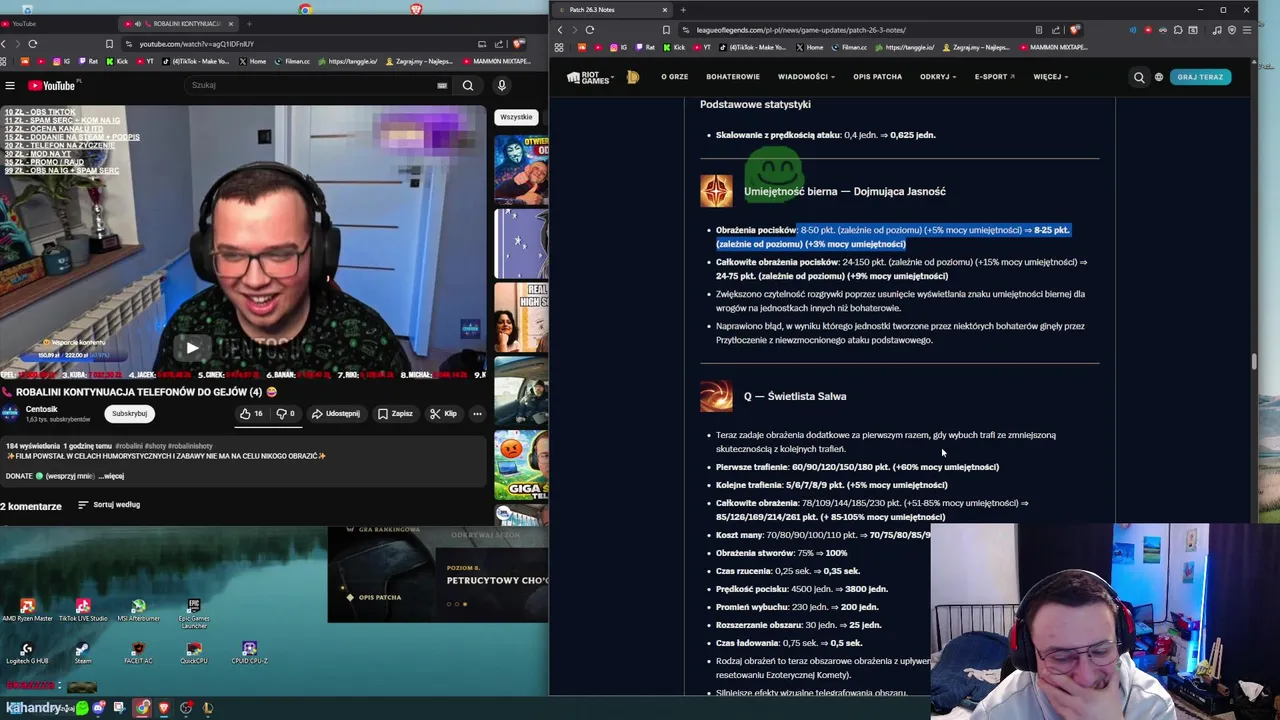Click the league page vertical scrollbar
This screenshot has width=1280, height=720.
(x=1253, y=360)
